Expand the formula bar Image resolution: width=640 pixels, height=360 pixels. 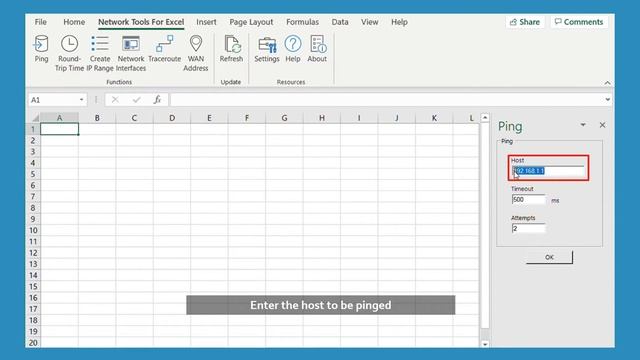(607, 100)
